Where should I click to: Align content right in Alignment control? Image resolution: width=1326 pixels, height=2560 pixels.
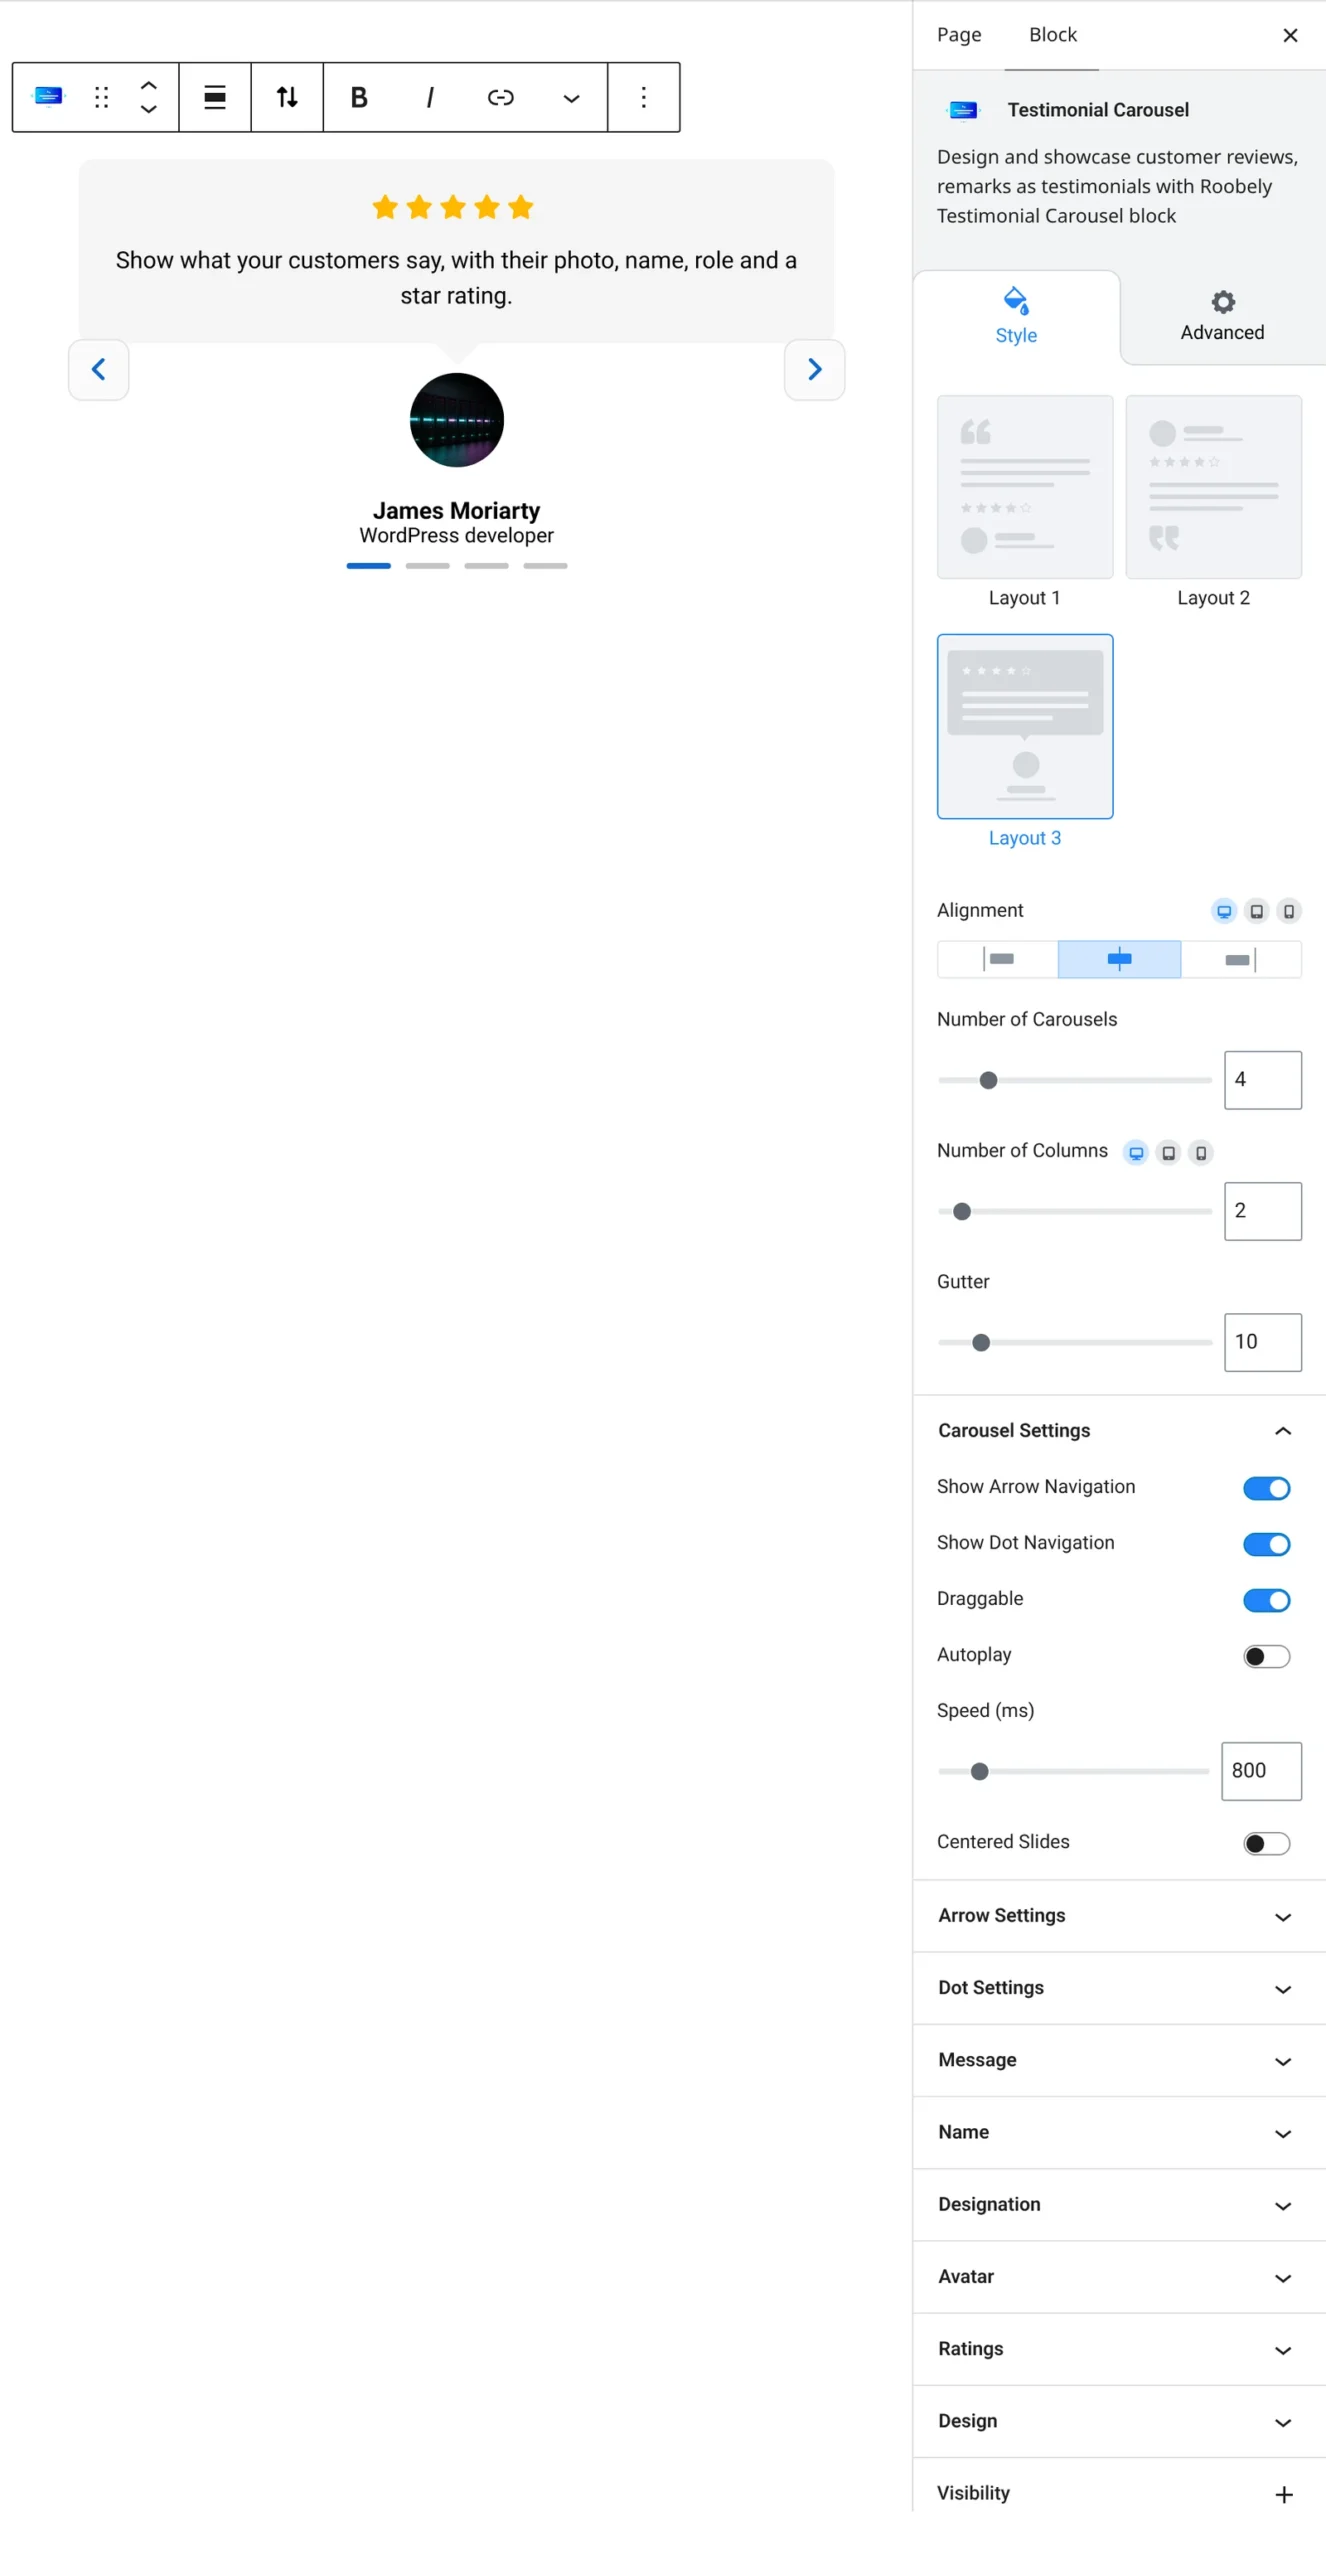tap(1241, 959)
